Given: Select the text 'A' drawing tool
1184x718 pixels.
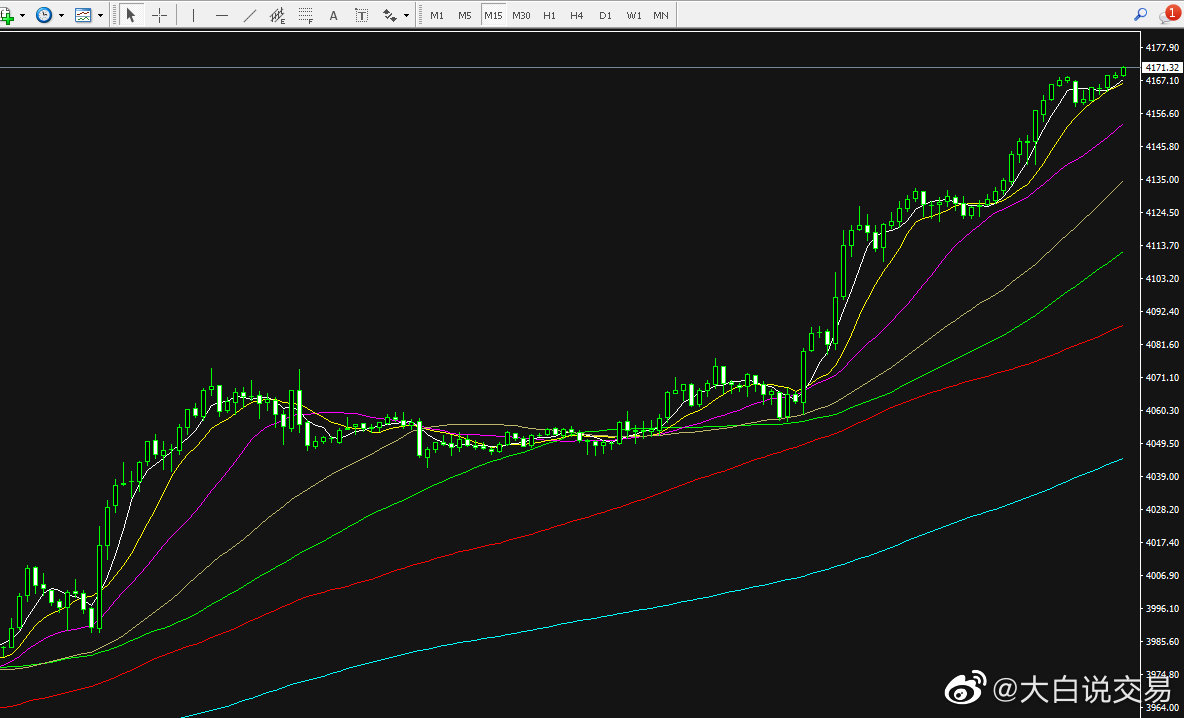Looking at the screenshot, I should pos(333,16).
